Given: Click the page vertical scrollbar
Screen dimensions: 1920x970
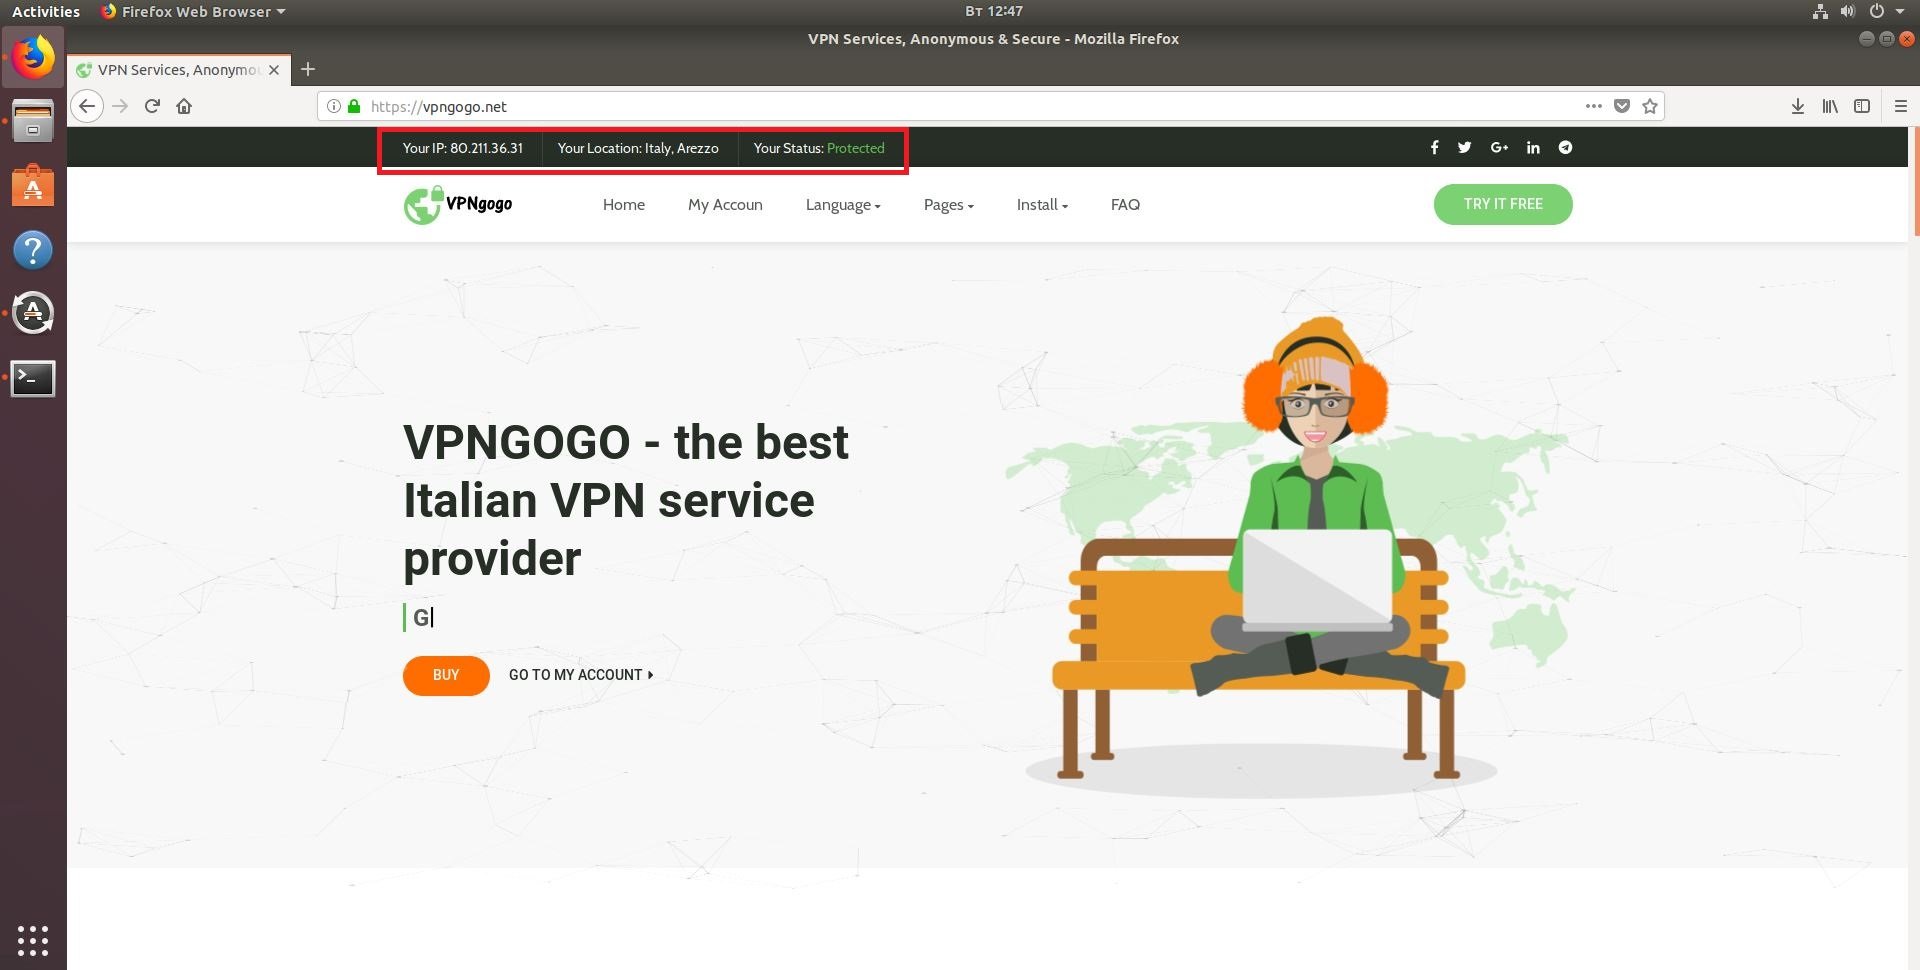Looking at the screenshot, I should pyautogui.click(x=1915, y=182).
